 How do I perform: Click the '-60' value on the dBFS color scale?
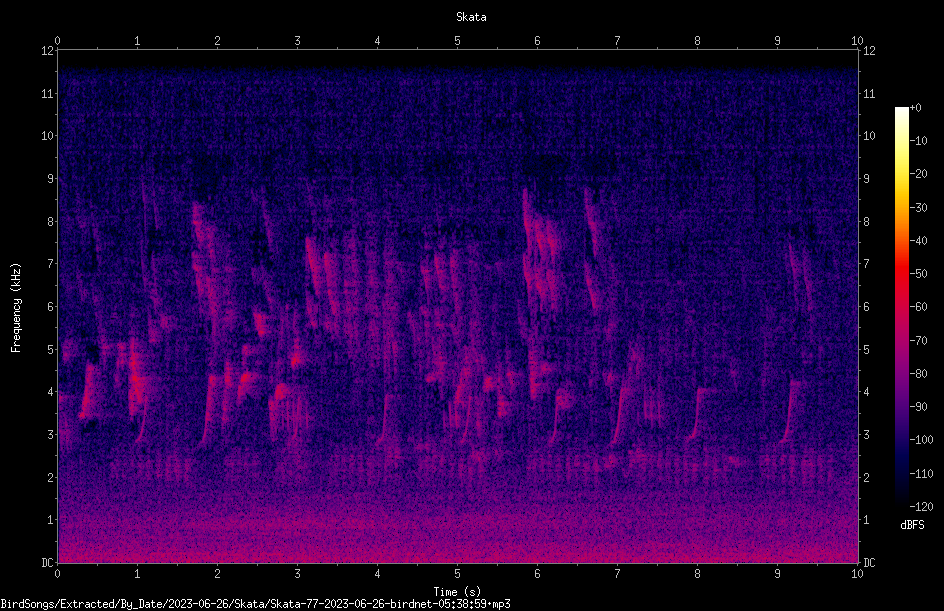(918, 307)
